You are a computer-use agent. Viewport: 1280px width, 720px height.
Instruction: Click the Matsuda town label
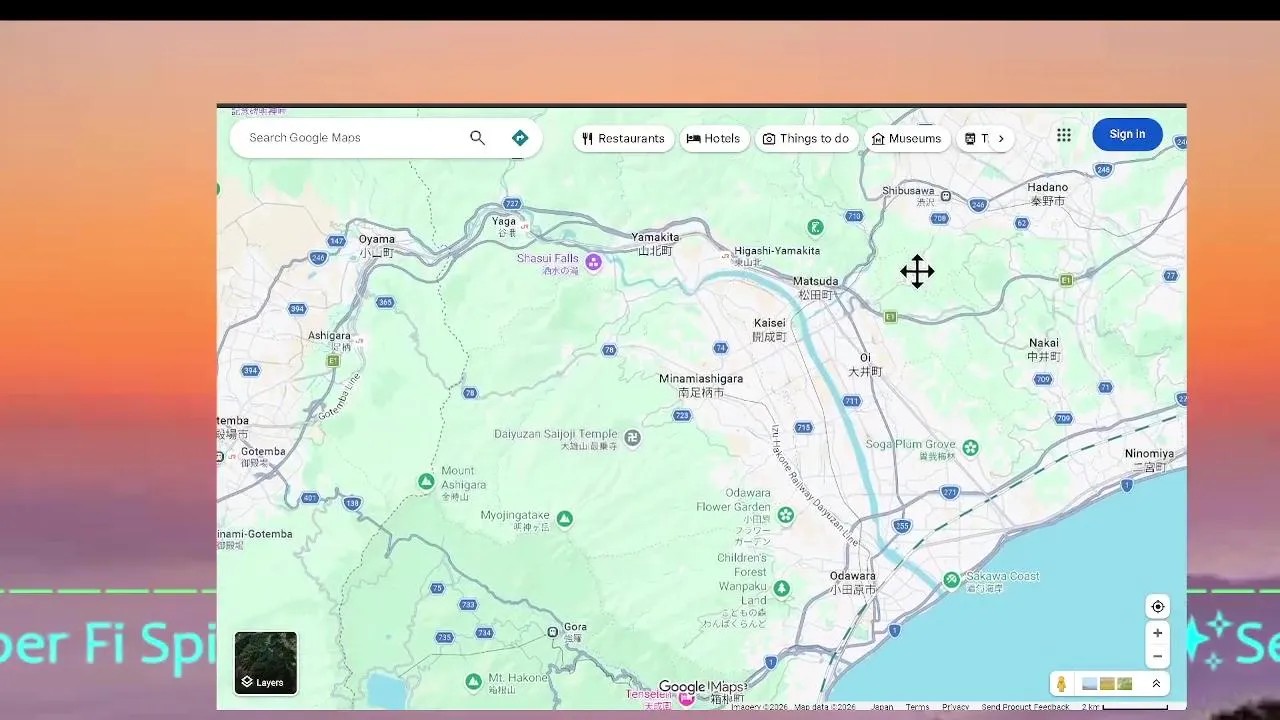[815, 288]
